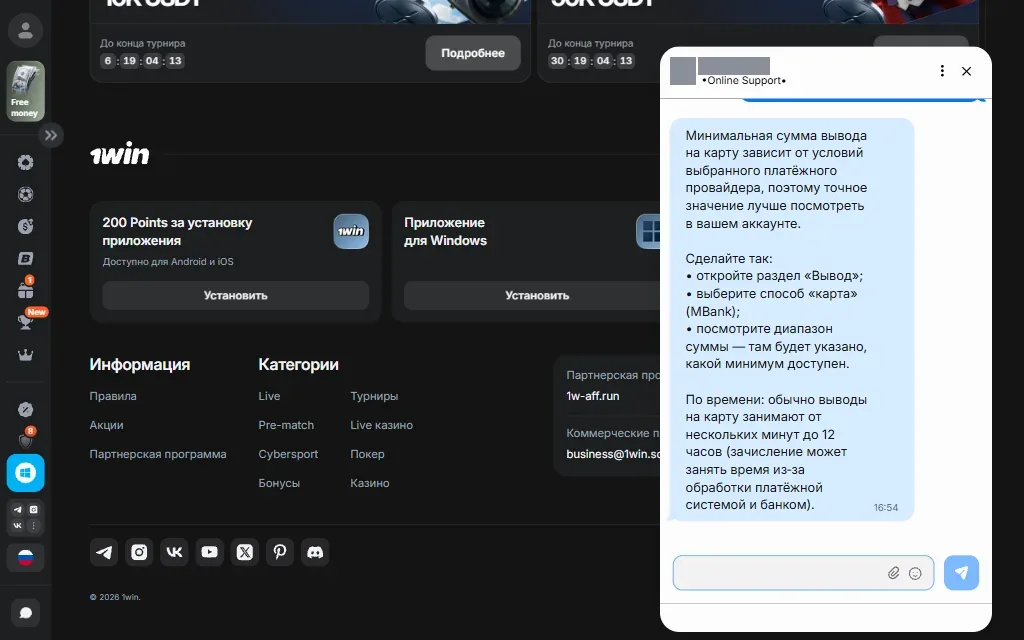1024x640 pixels.
Task: Open the crown VIP icon
Action: pyautogui.click(x=25, y=355)
